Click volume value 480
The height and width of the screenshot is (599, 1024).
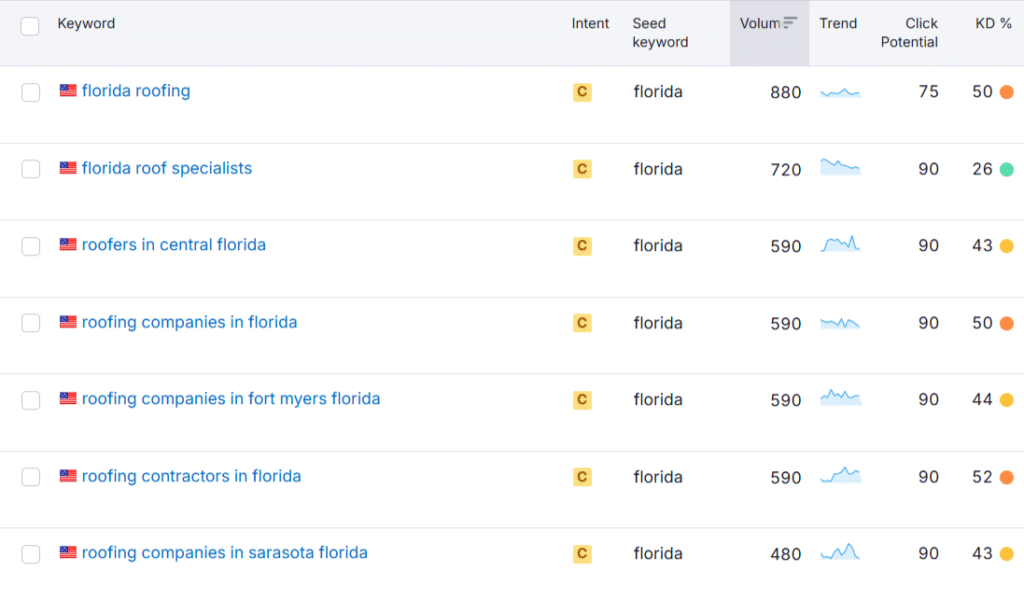786,555
